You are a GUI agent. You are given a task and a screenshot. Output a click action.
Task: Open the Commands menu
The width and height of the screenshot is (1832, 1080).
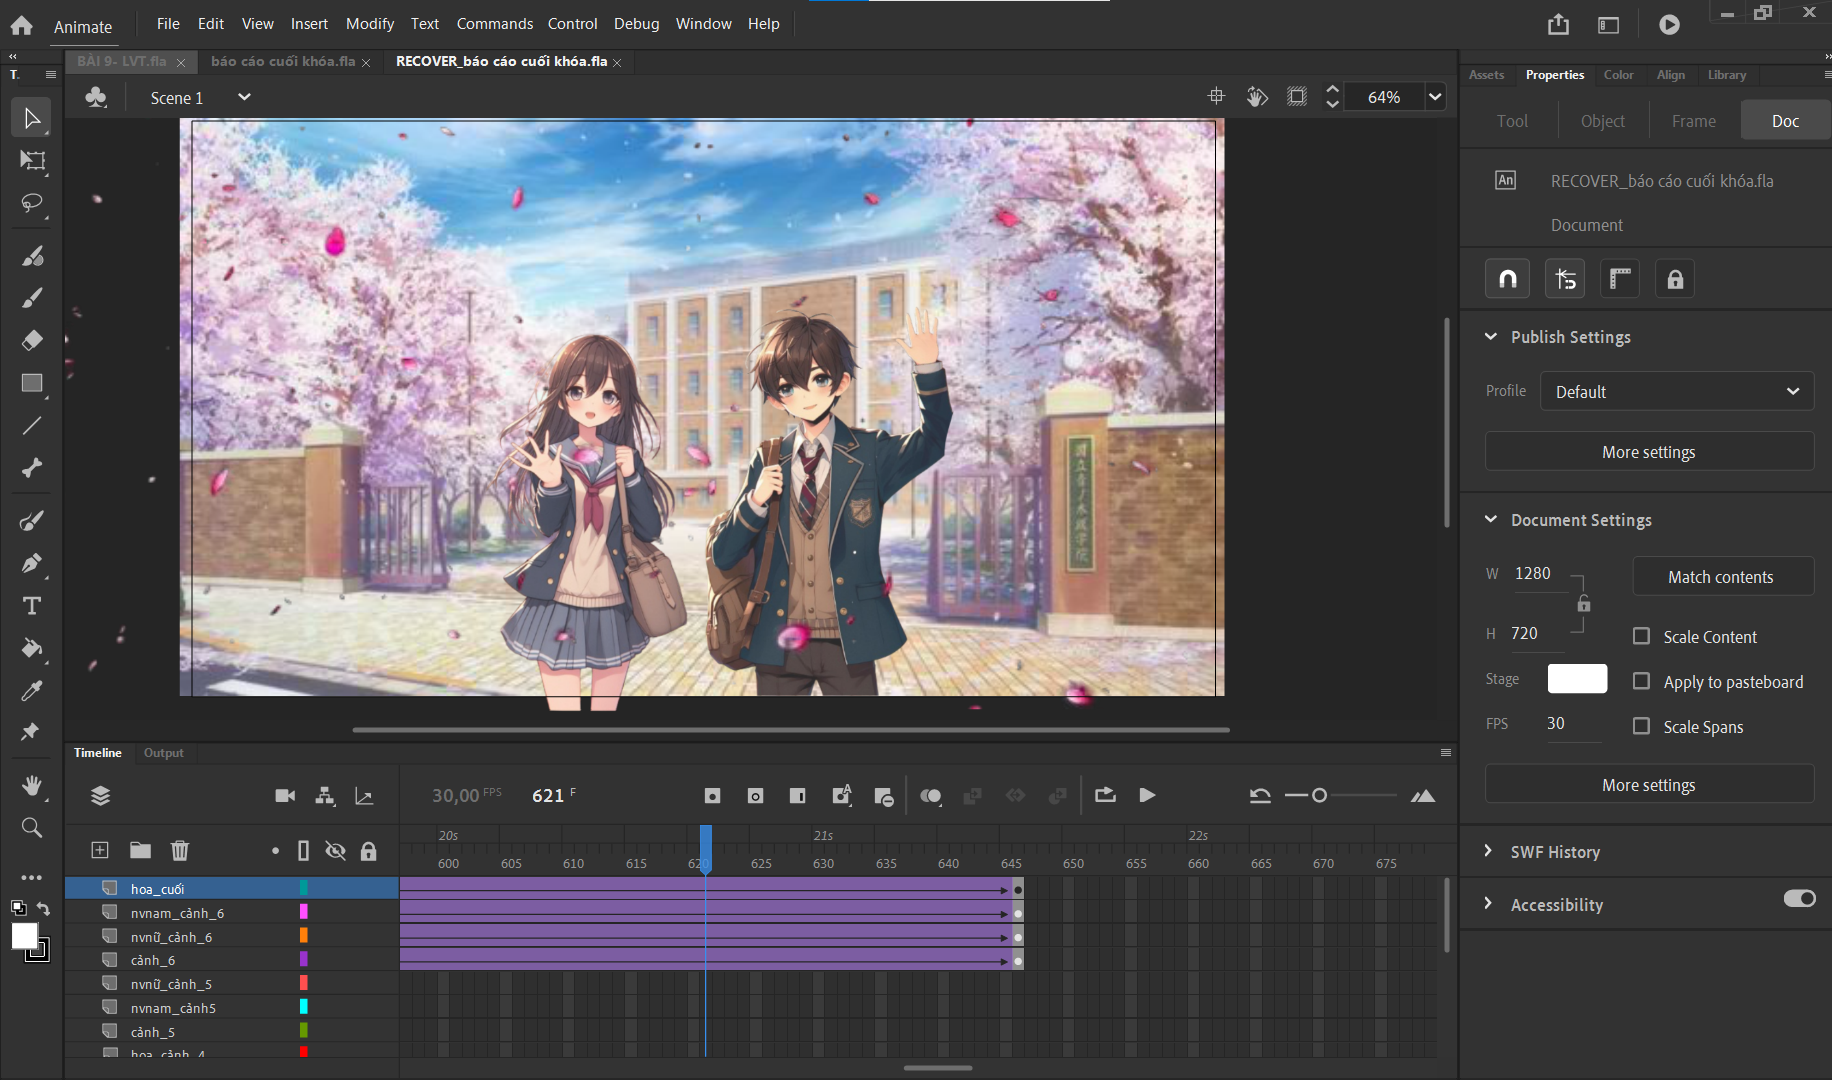[495, 24]
